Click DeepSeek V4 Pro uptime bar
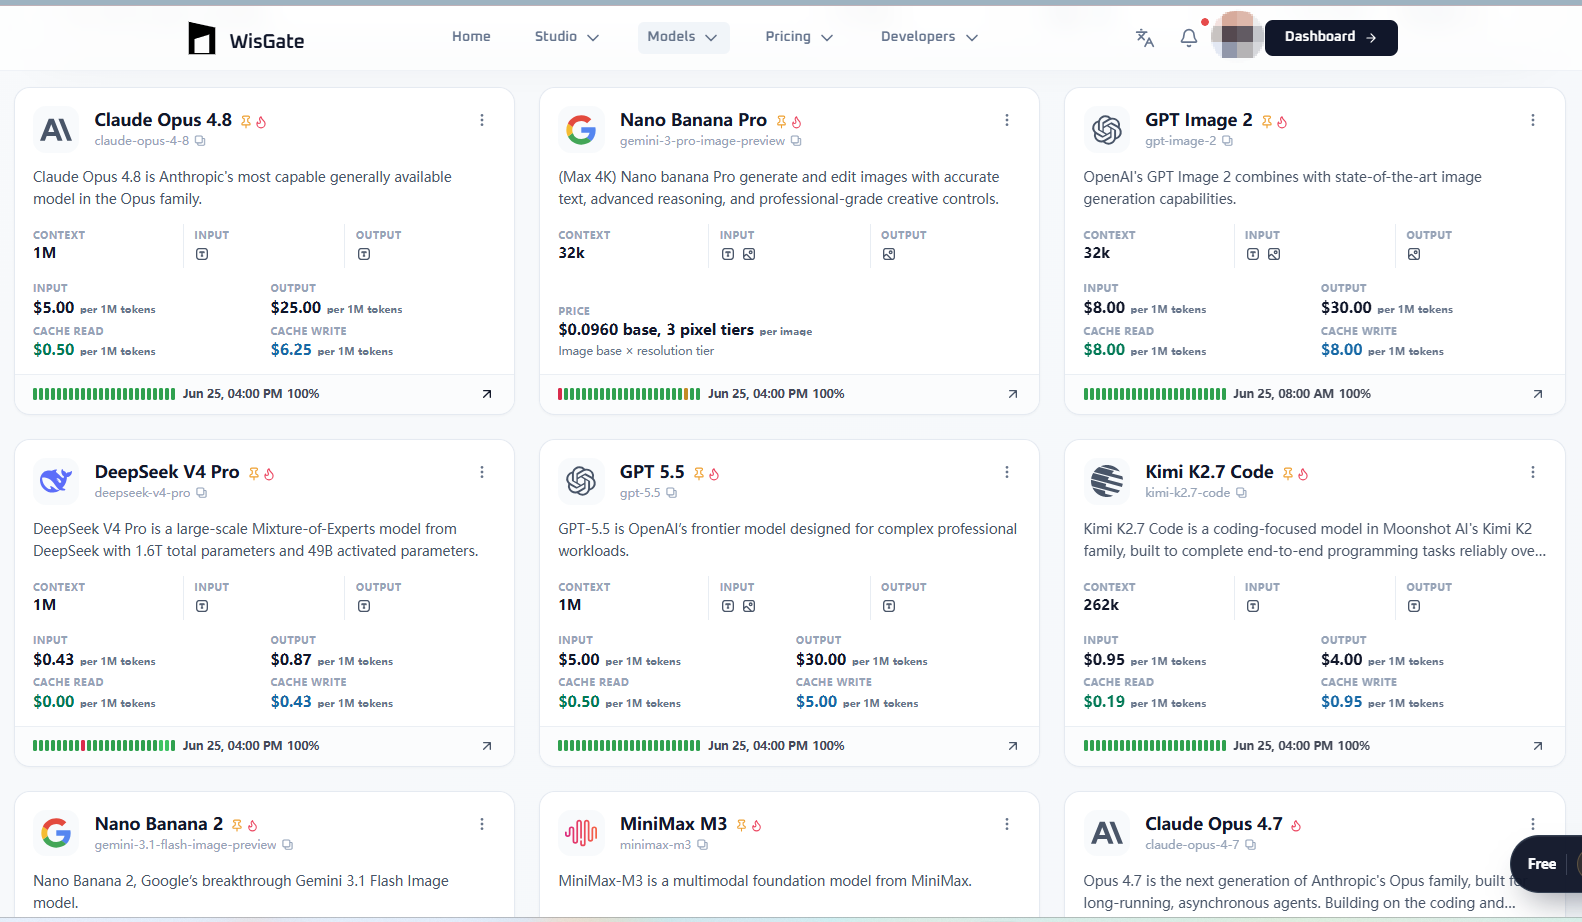 coord(104,746)
